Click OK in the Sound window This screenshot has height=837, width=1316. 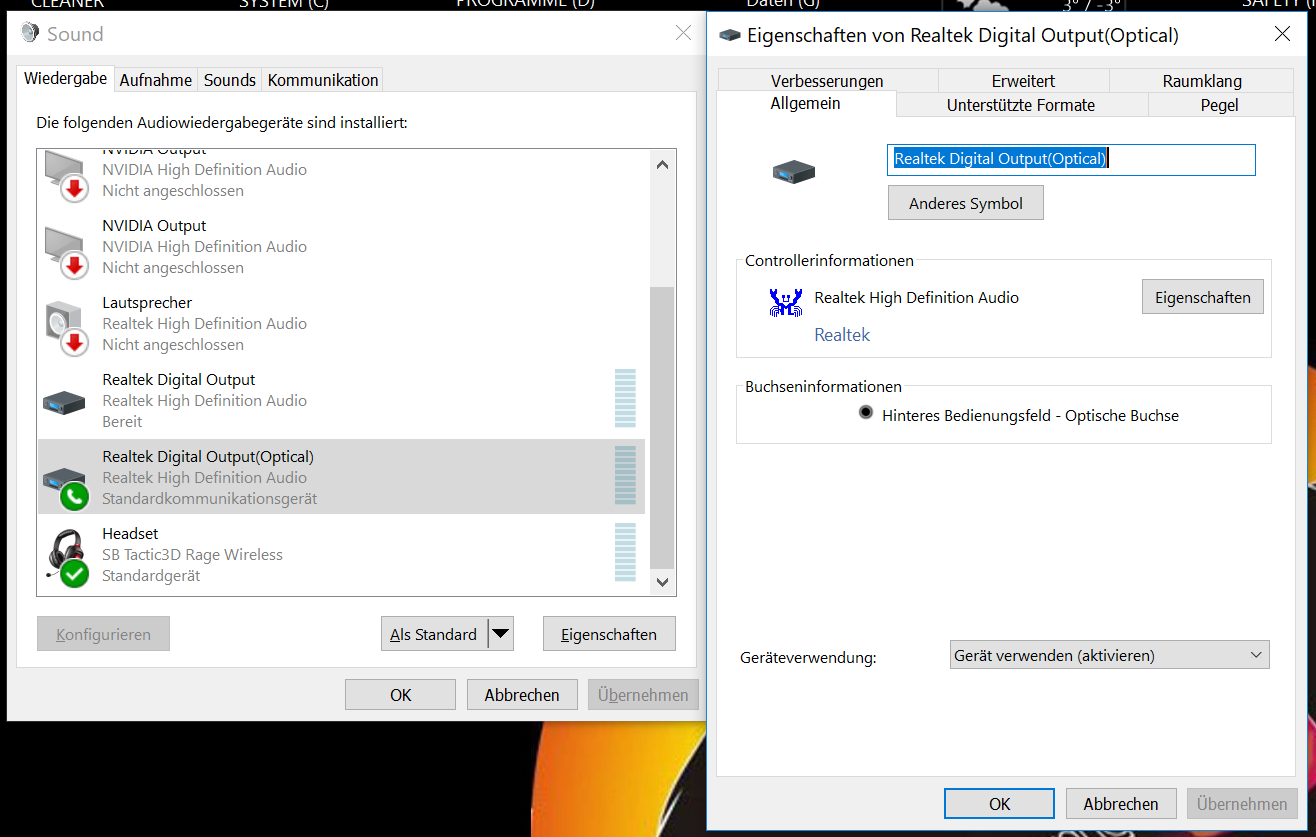click(x=400, y=695)
